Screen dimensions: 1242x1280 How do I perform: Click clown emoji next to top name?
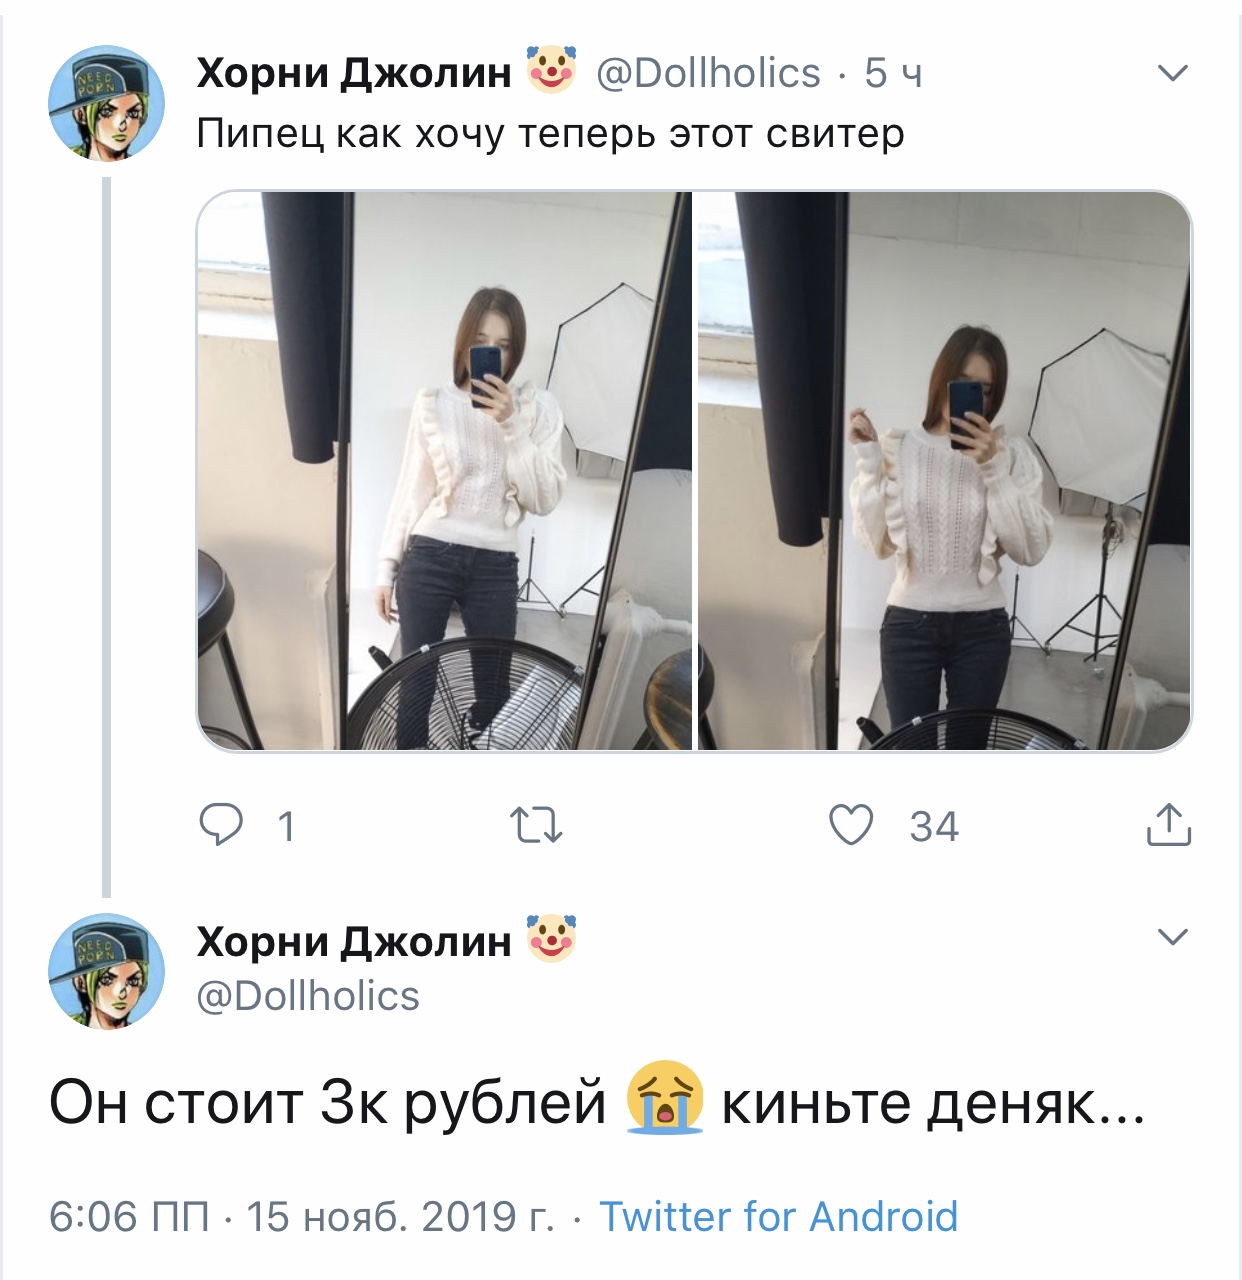coord(551,71)
